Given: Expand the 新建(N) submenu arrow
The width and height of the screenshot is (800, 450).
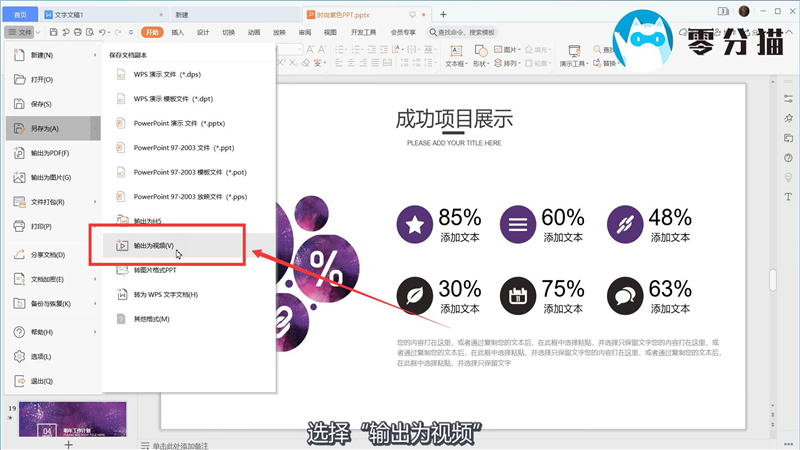Looking at the screenshot, I should [96, 55].
